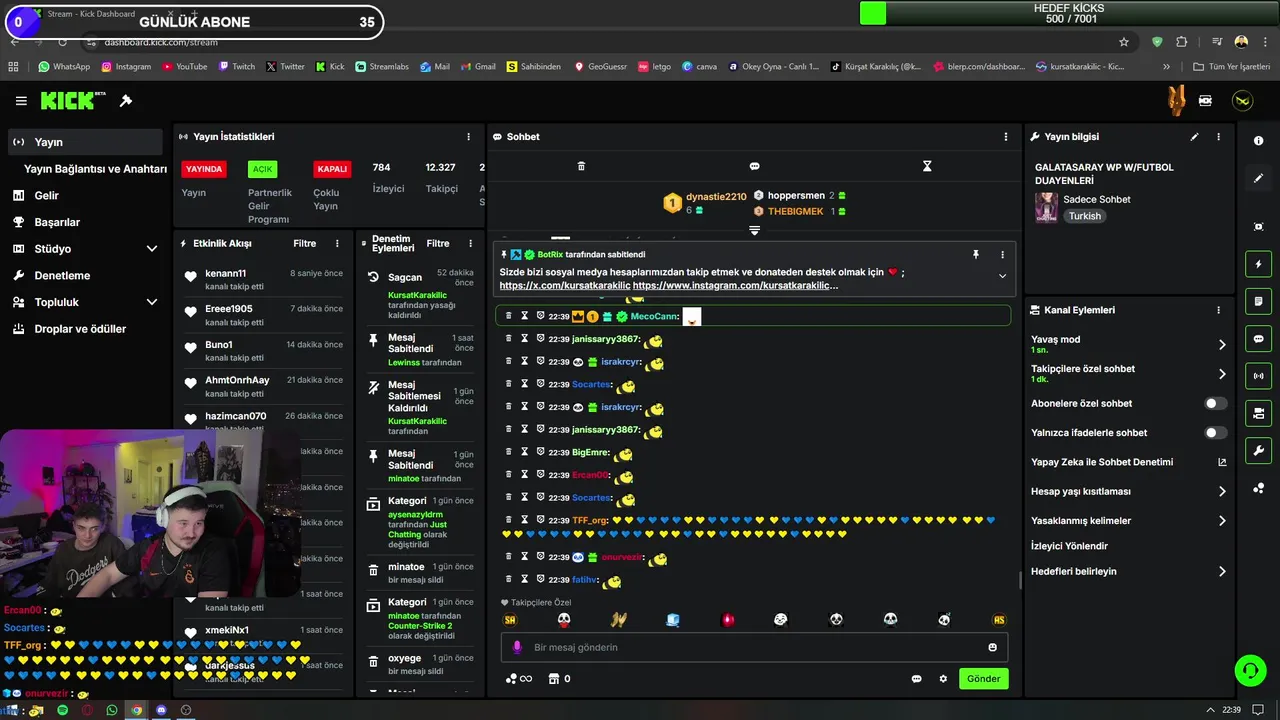Open Hedefleri belirleyin arrow
1280x720 pixels.
click(x=1222, y=571)
